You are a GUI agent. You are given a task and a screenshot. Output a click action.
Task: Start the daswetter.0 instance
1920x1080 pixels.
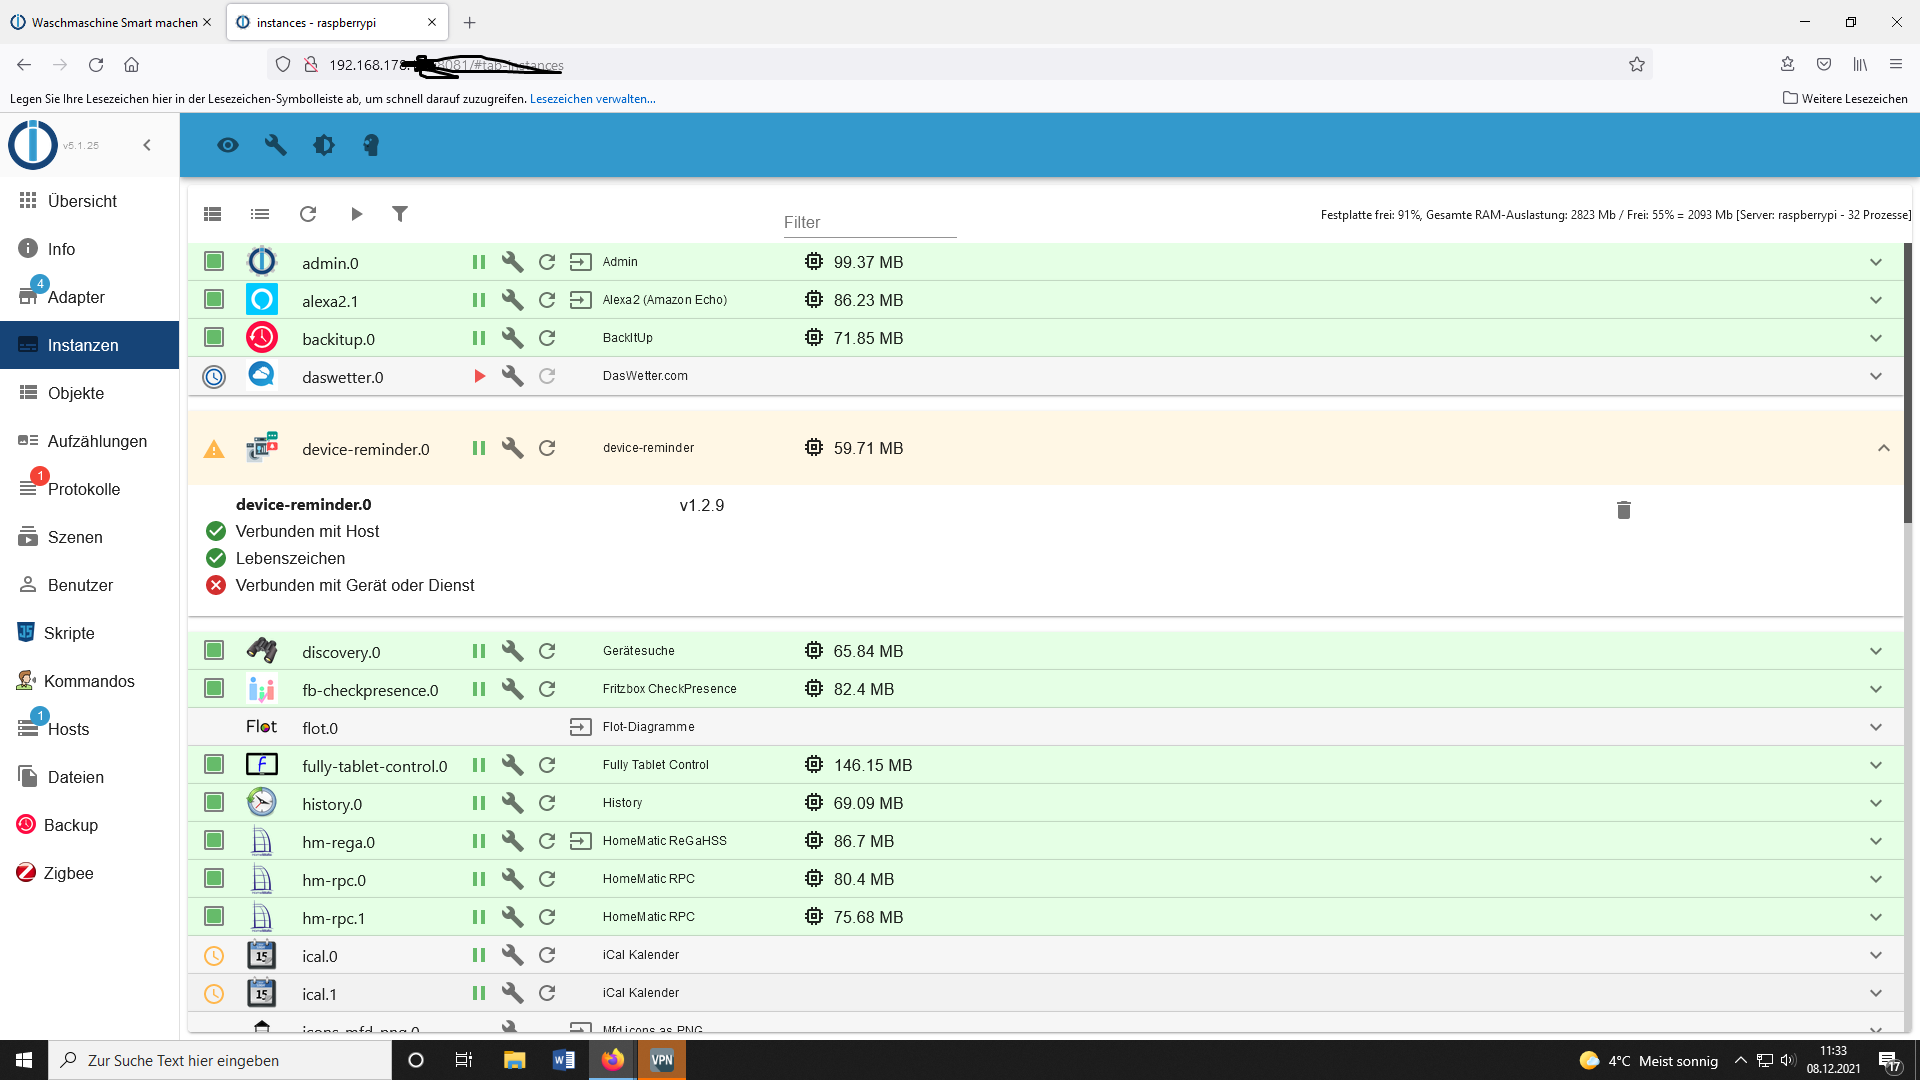[479, 376]
